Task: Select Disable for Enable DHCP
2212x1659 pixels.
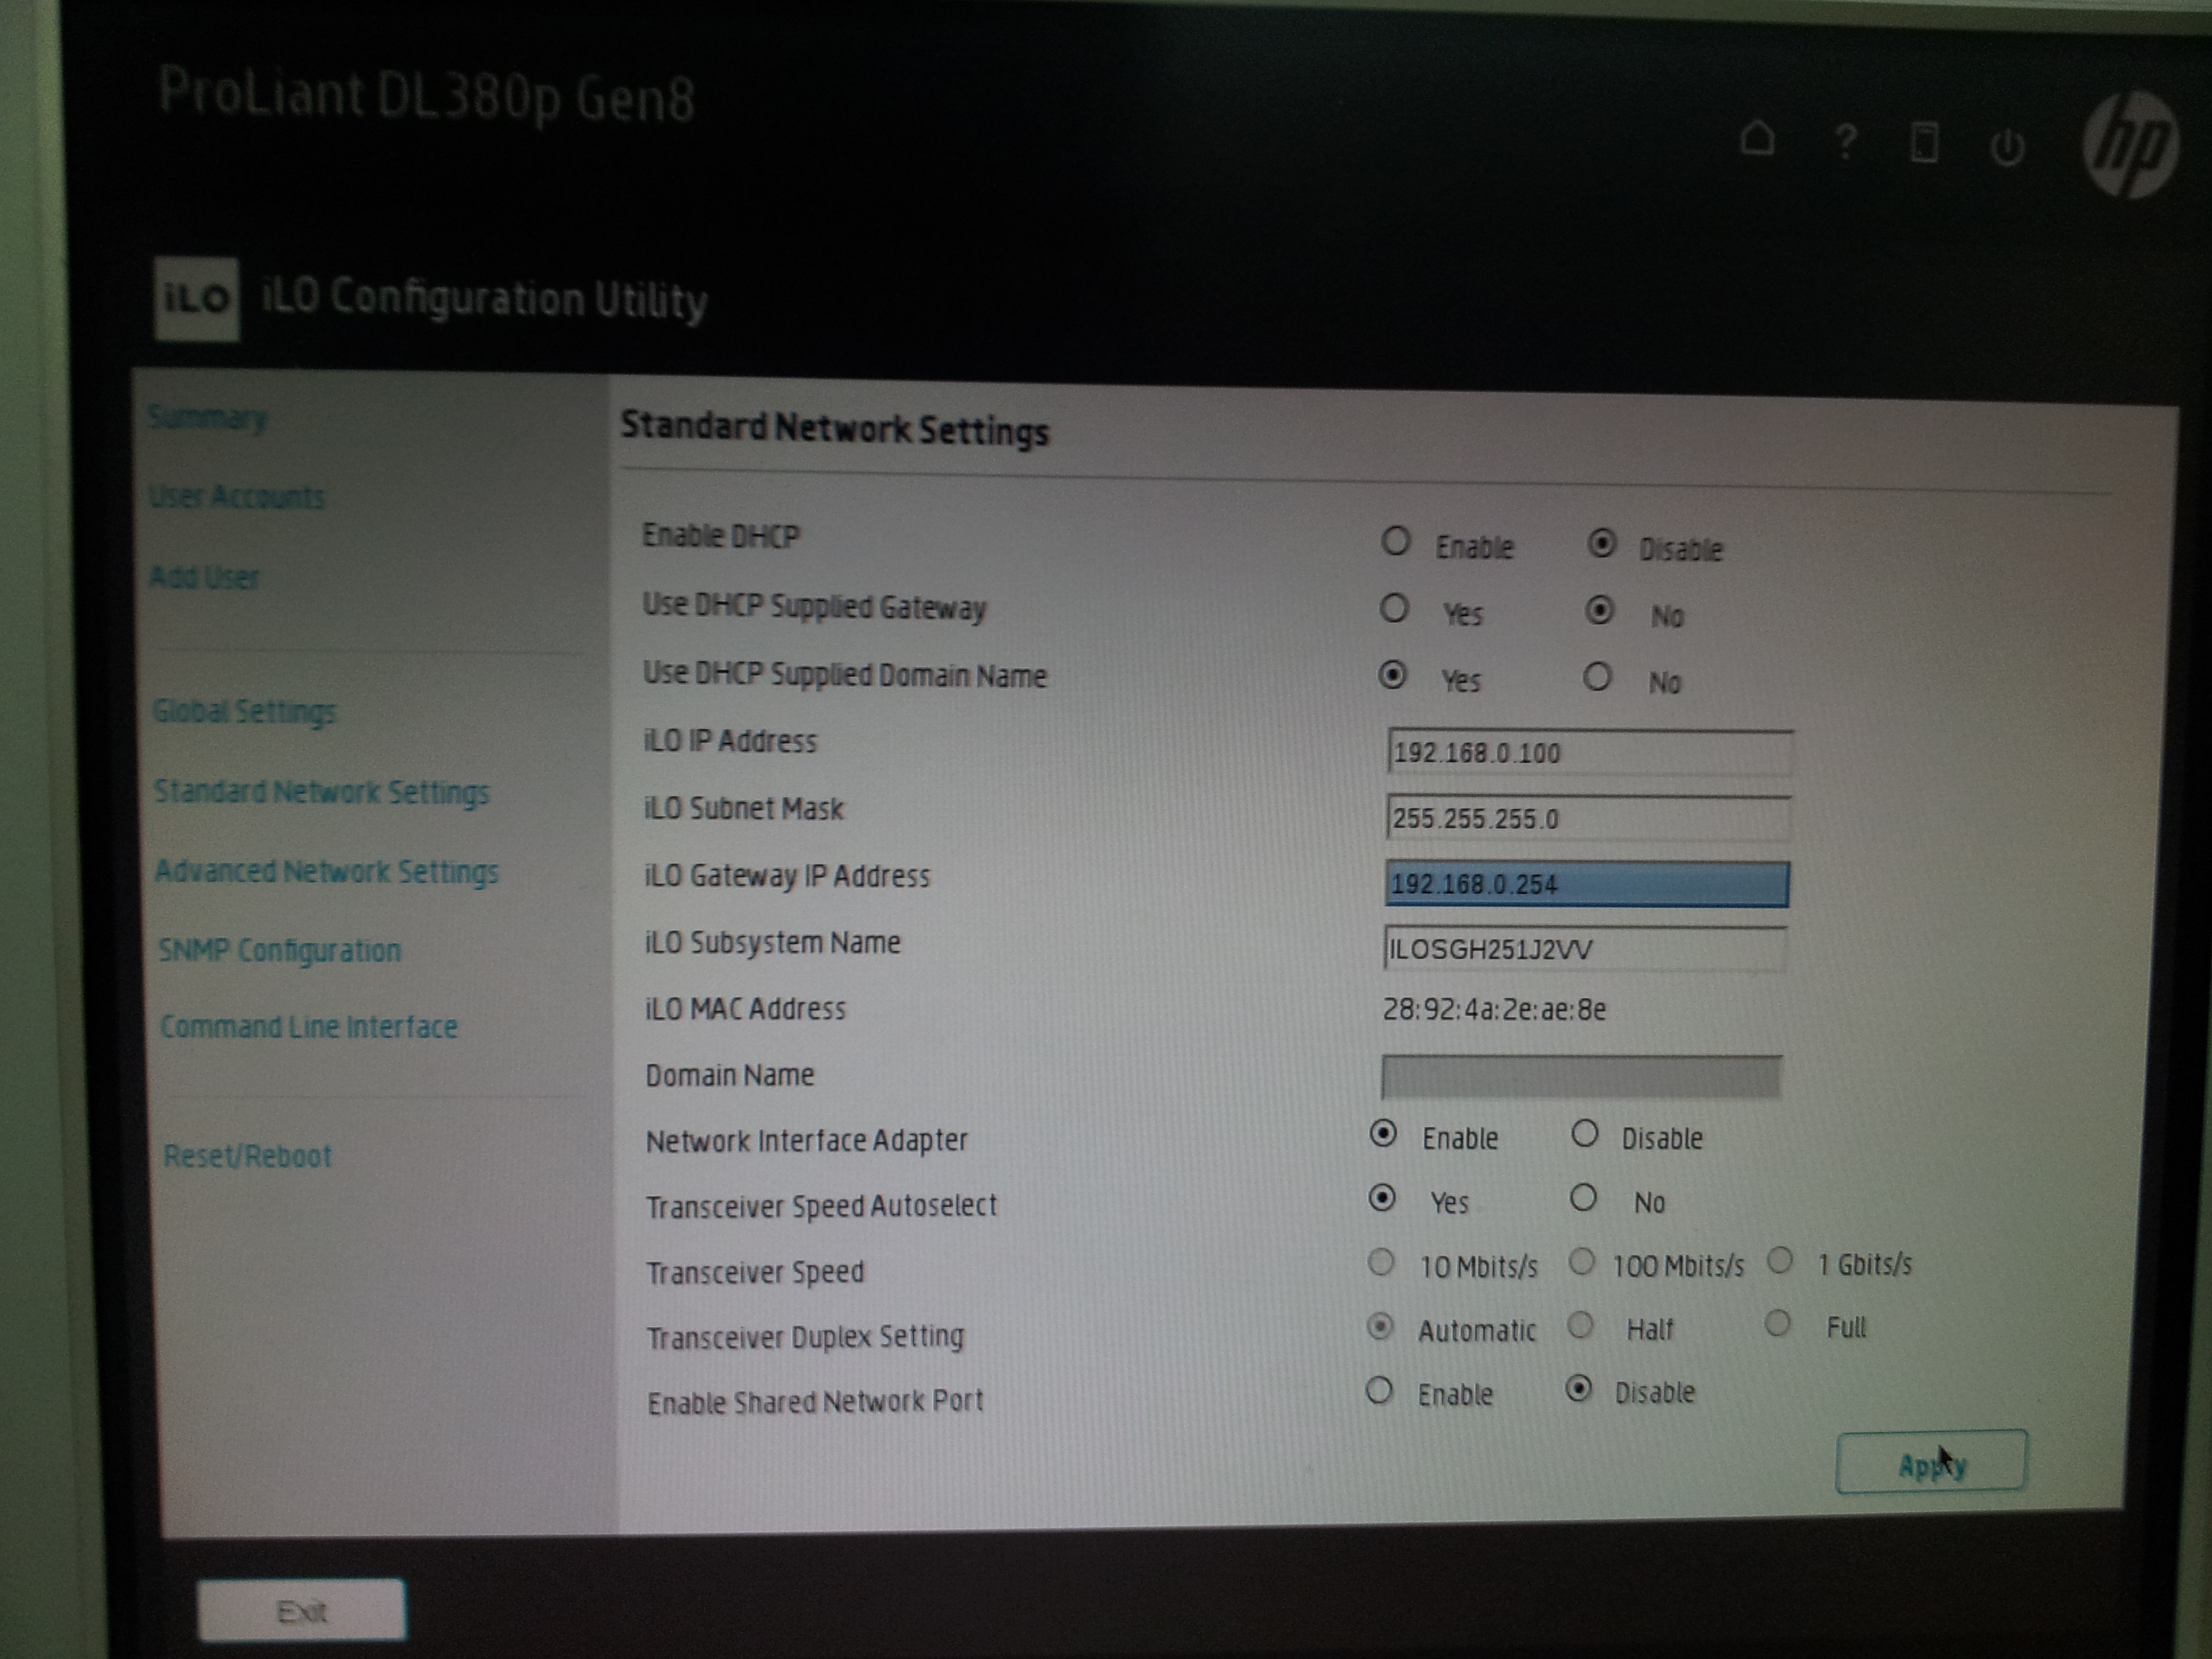Action: pos(1601,543)
